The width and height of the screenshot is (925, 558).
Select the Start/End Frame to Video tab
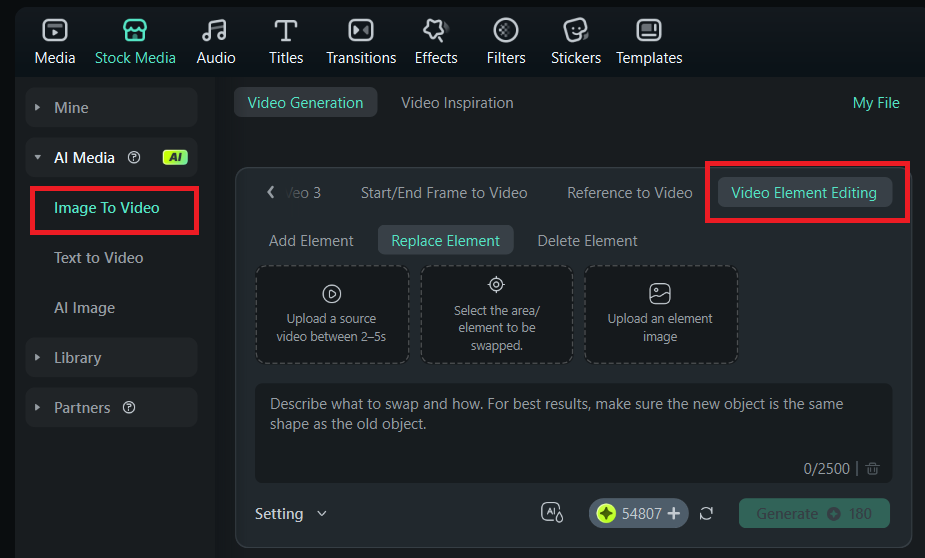(444, 193)
